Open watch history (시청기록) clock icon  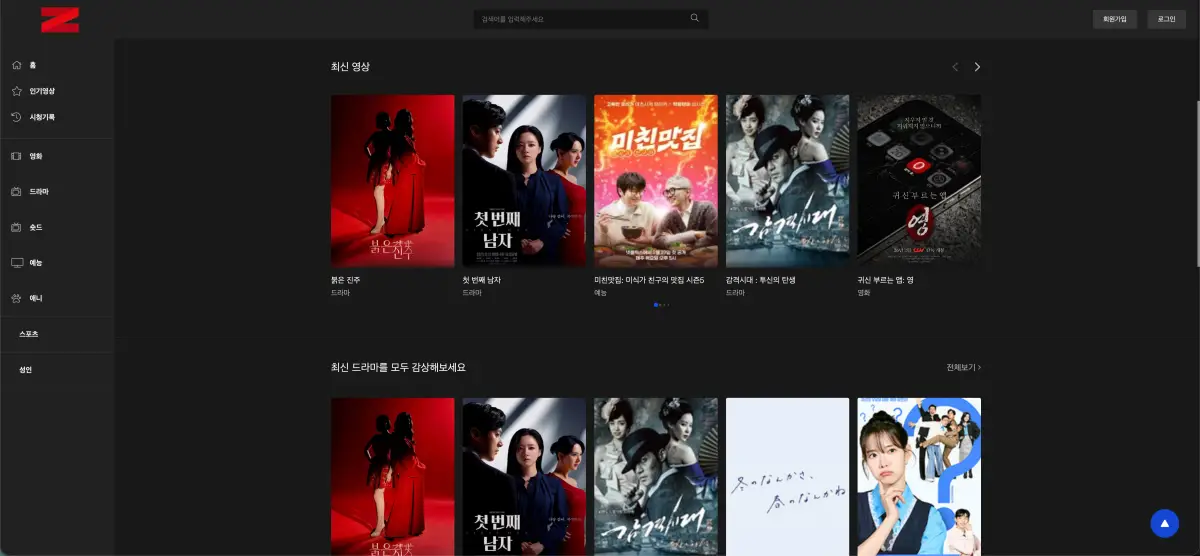click(x=17, y=117)
